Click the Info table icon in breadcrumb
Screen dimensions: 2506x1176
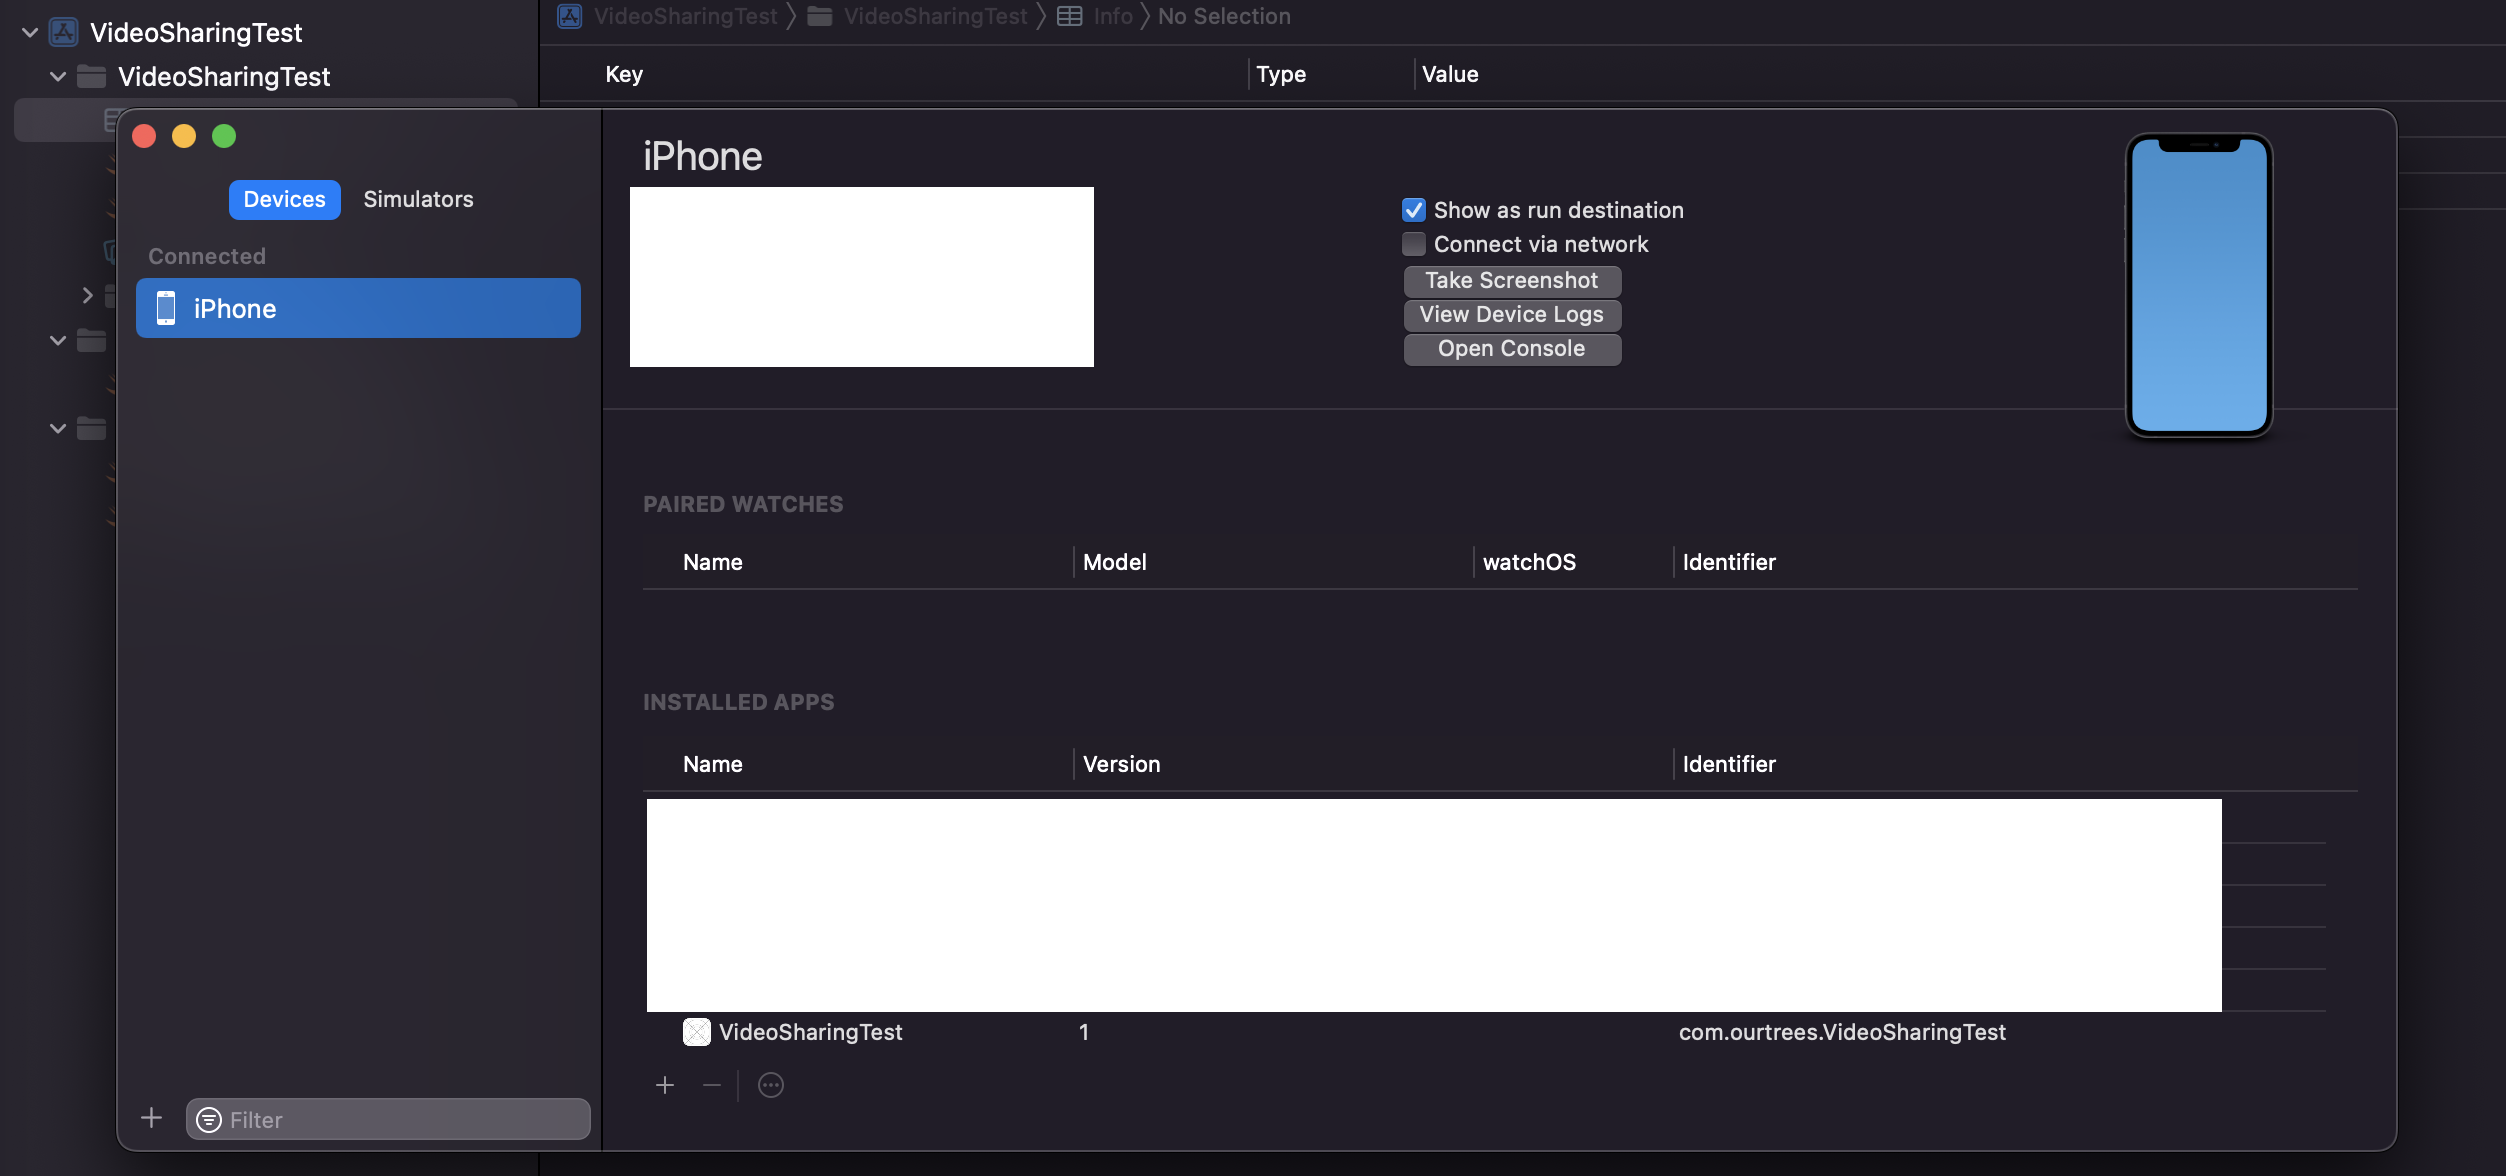(1069, 16)
